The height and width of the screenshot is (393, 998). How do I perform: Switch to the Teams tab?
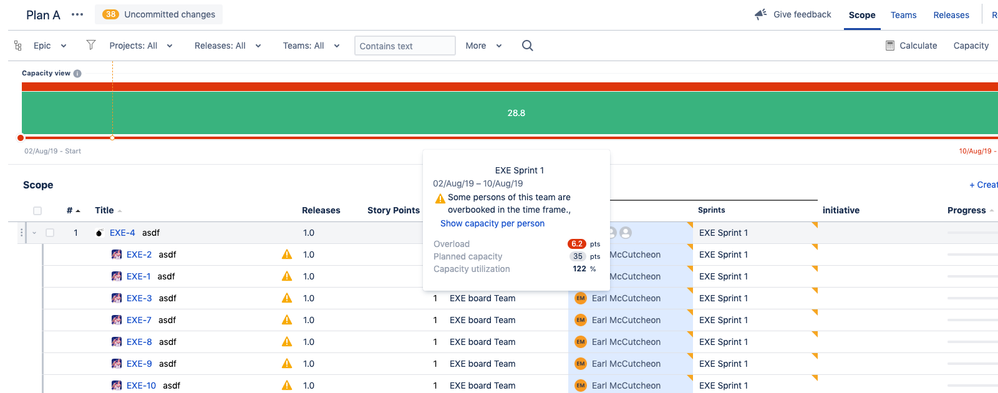coord(903,15)
